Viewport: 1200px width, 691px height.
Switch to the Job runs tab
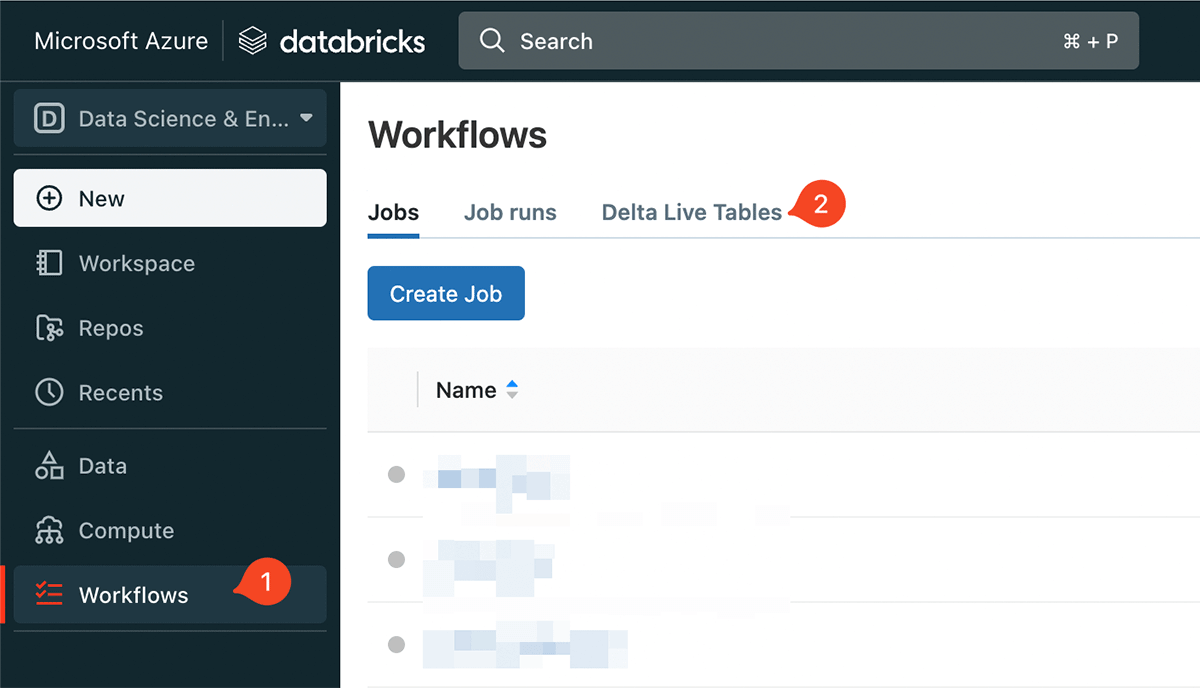(x=510, y=212)
